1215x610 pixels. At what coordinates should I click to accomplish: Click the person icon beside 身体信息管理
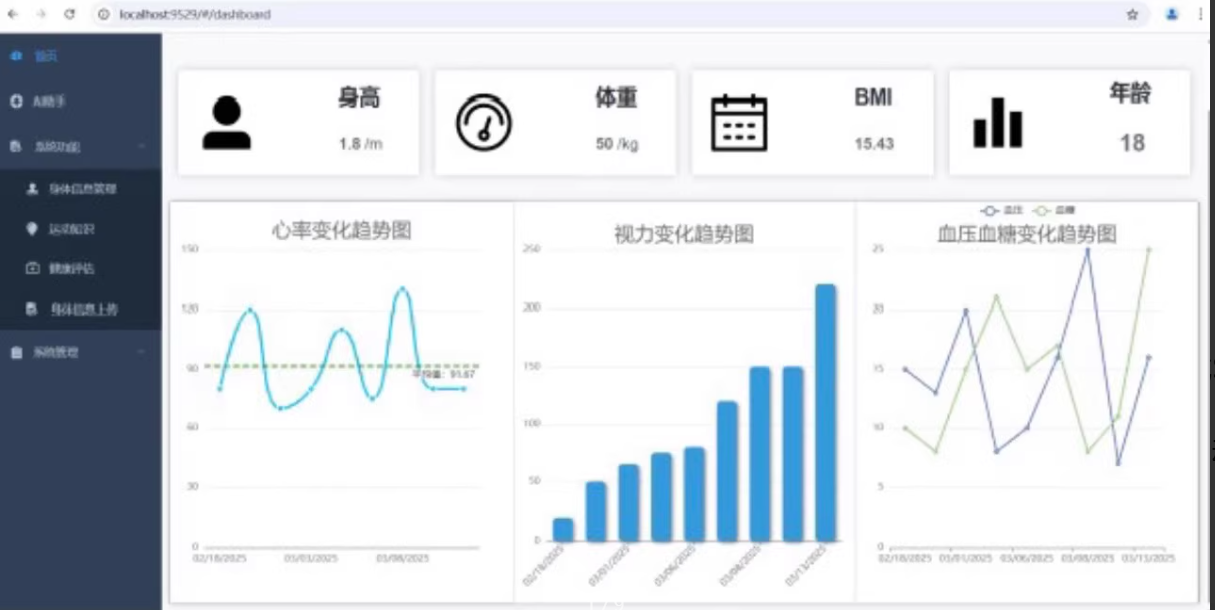[32, 188]
